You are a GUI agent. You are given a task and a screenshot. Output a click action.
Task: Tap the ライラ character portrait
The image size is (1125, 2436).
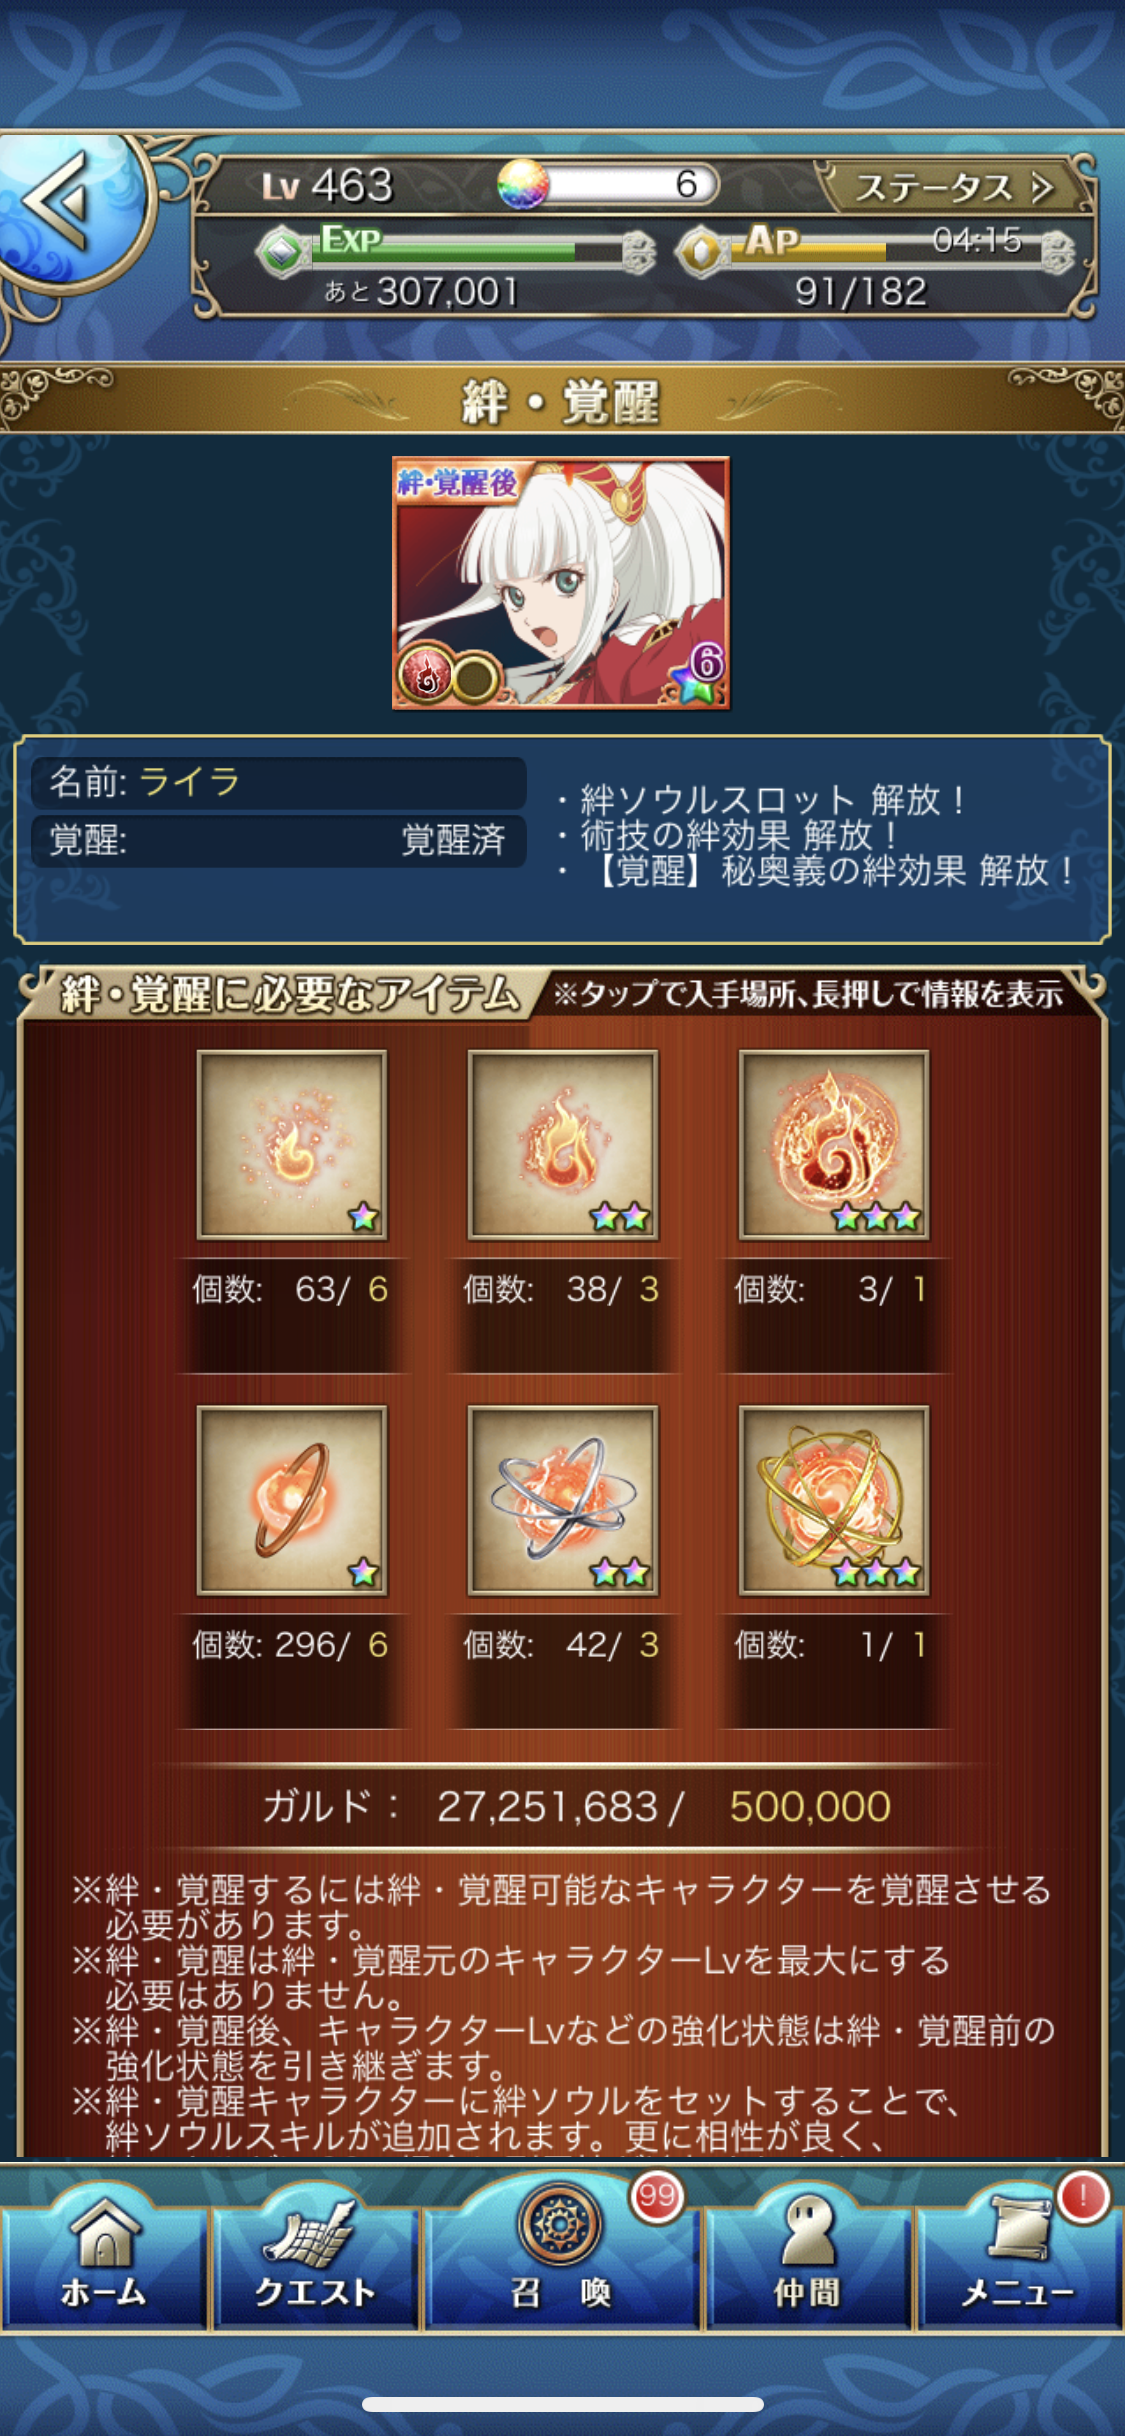point(561,583)
